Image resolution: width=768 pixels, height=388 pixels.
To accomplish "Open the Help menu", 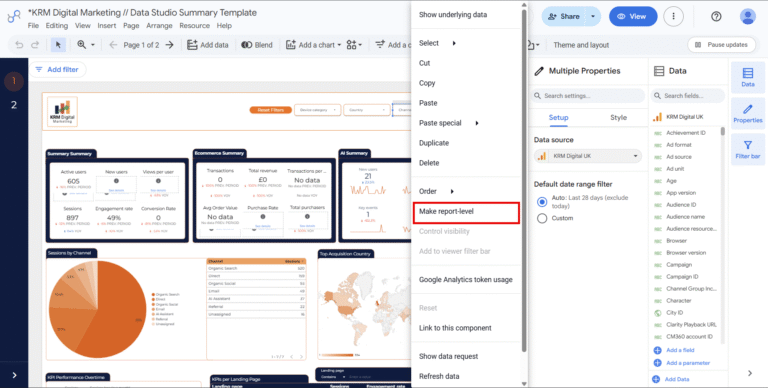I will point(224,25).
